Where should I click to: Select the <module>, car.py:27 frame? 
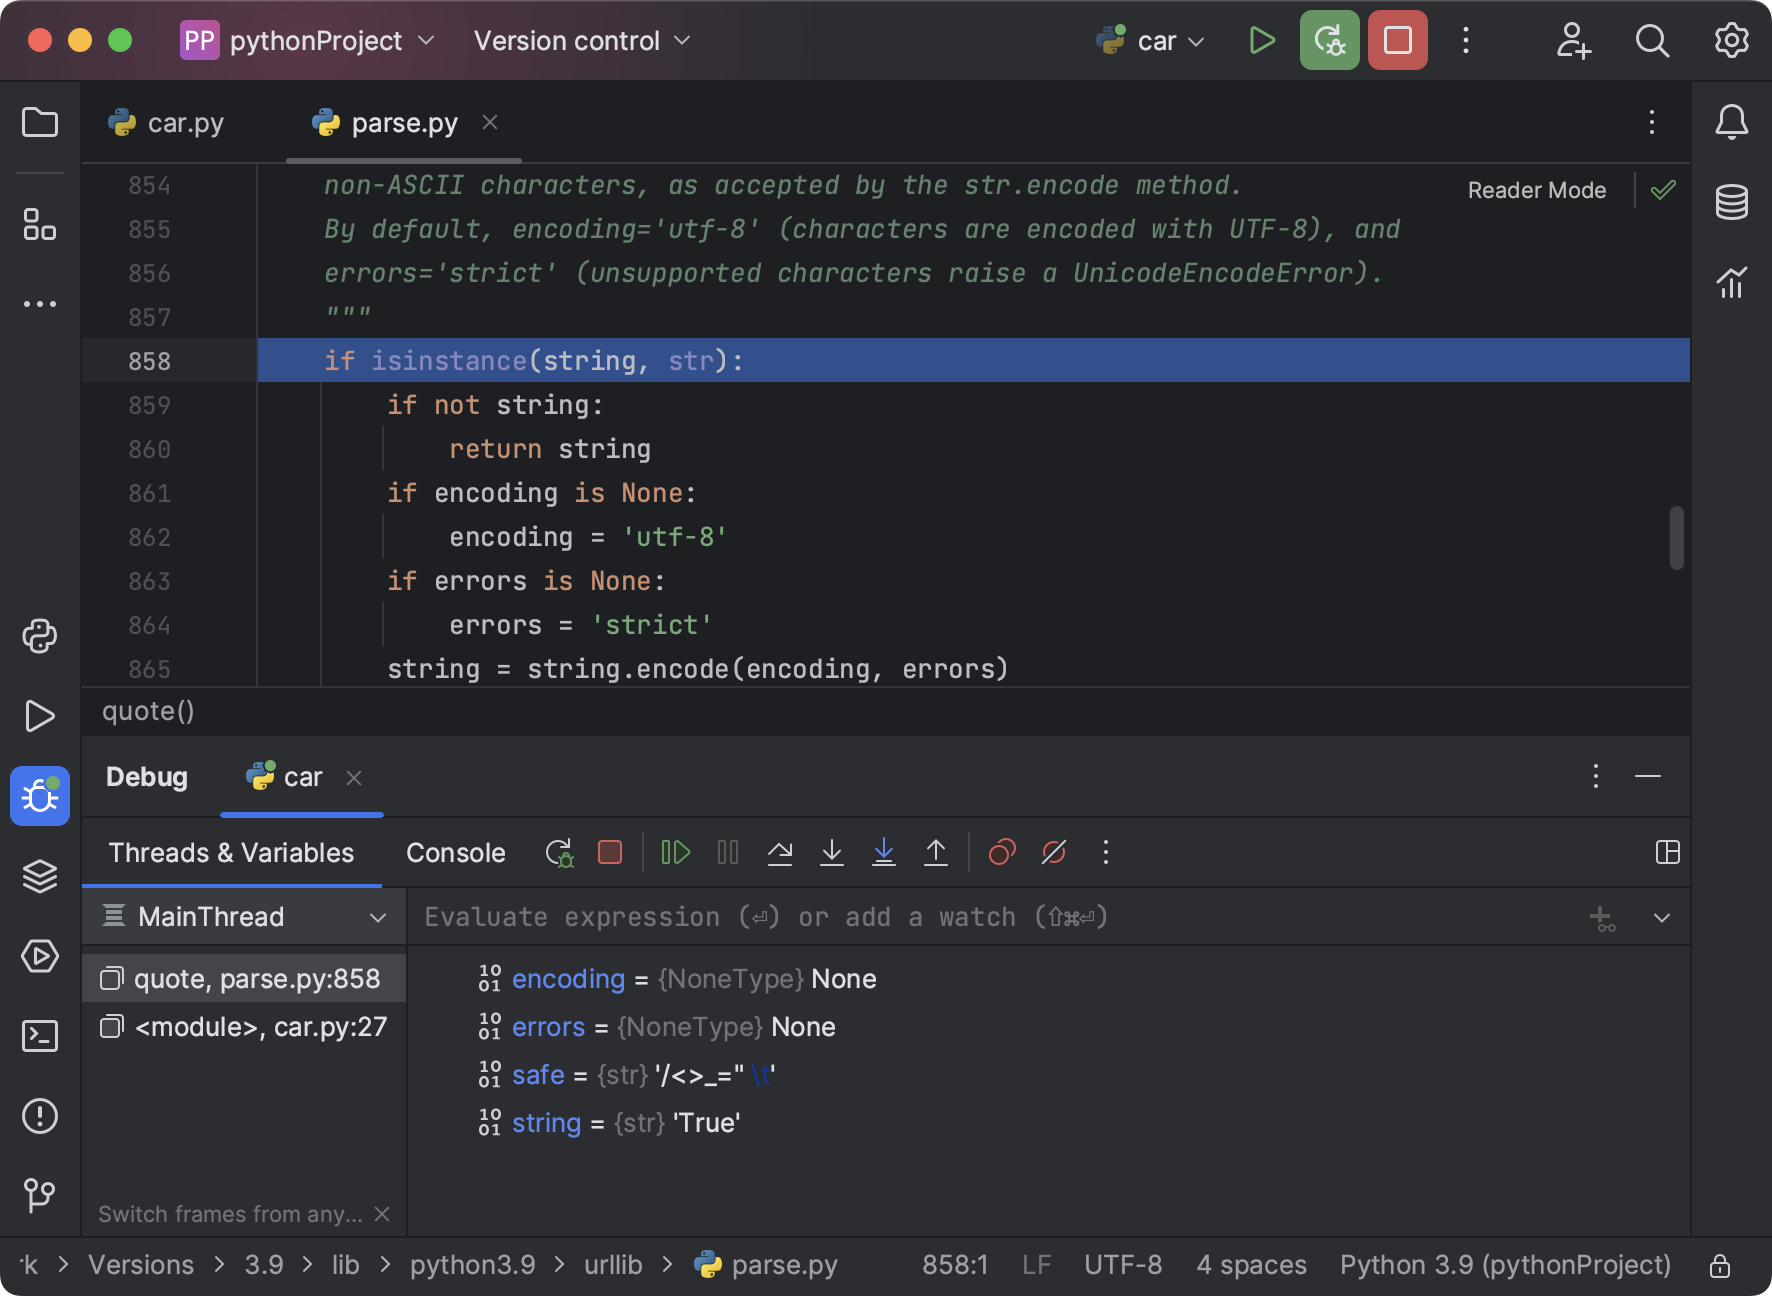click(x=260, y=1027)
